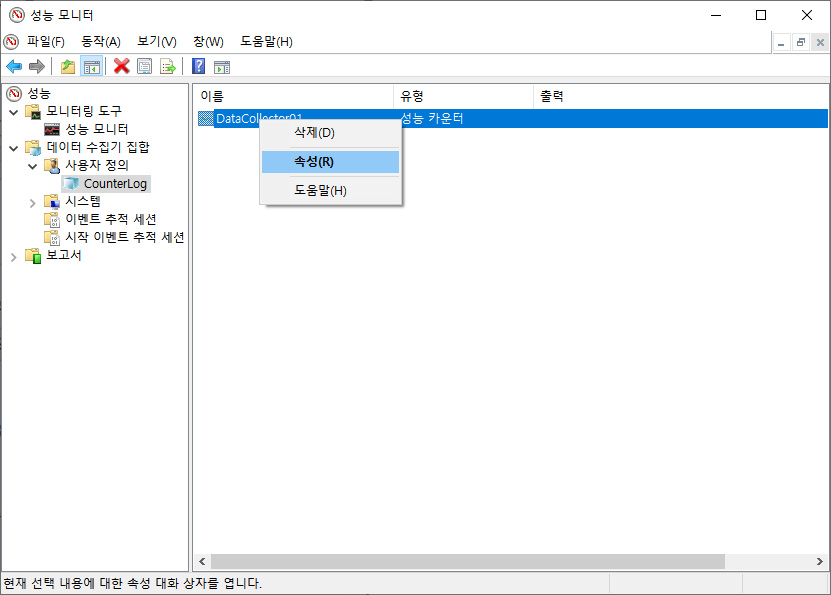
Task: Click the horizontal scrollbar thumb
Action: coord(467,561)
